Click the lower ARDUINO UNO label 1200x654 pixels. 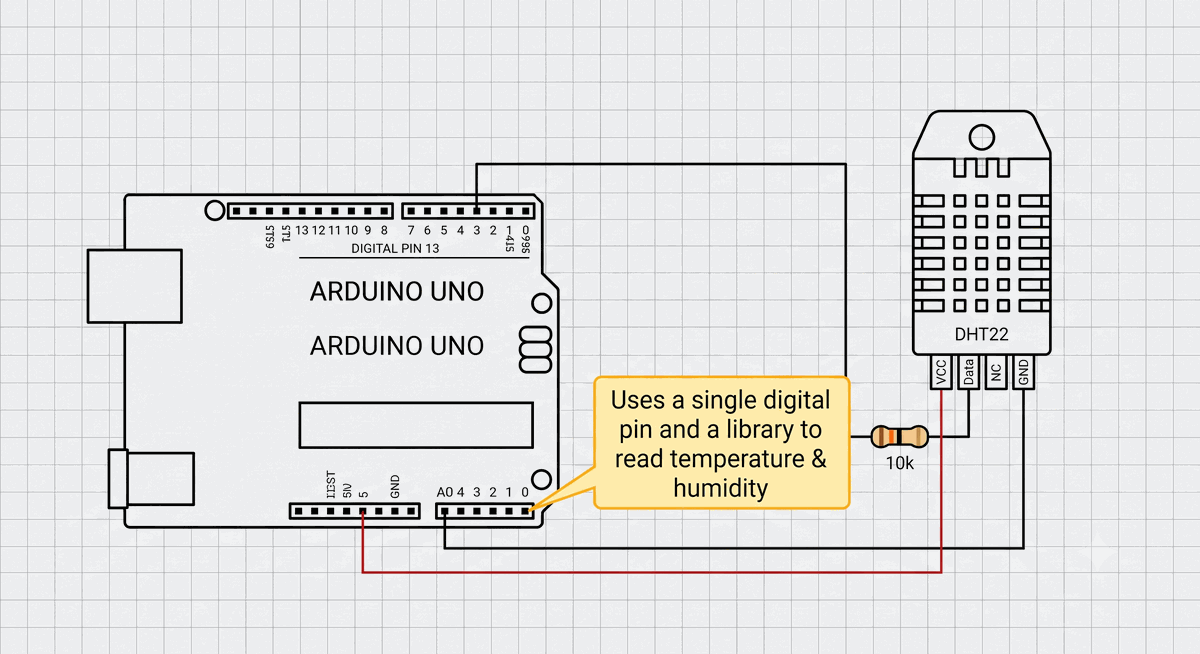397,346
